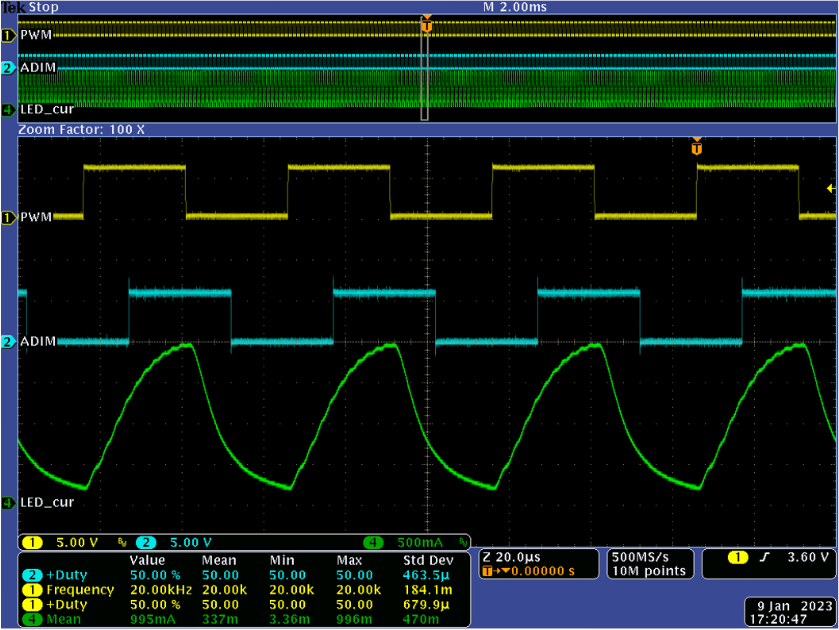Click the PWM channel 1 ground marker
The image size is (839, 630).
(x=8, y=217)
